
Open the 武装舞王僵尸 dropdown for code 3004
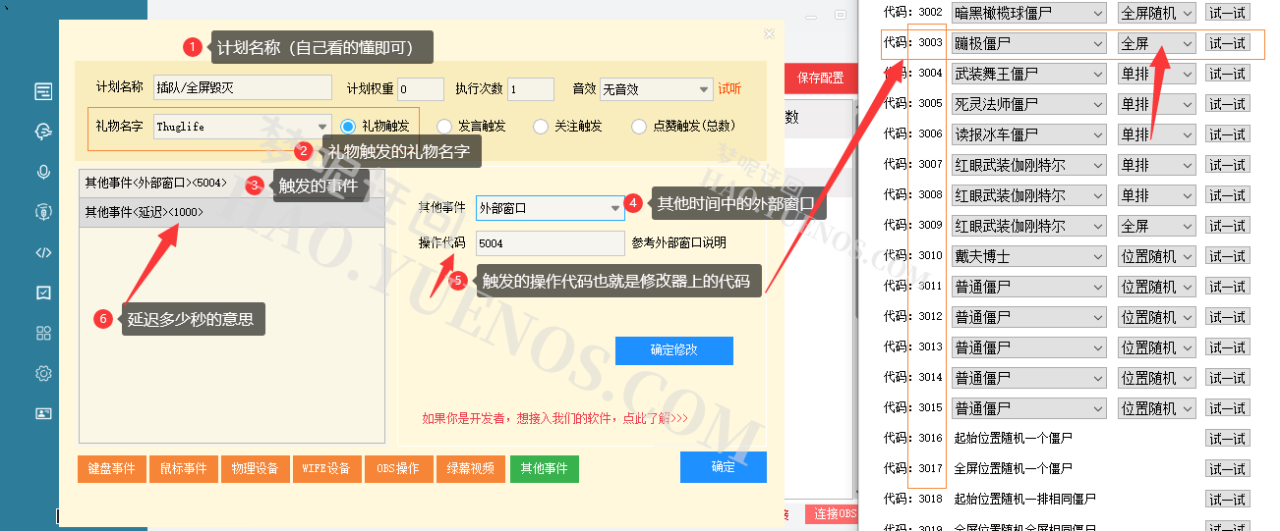(x=1029, y=73)
